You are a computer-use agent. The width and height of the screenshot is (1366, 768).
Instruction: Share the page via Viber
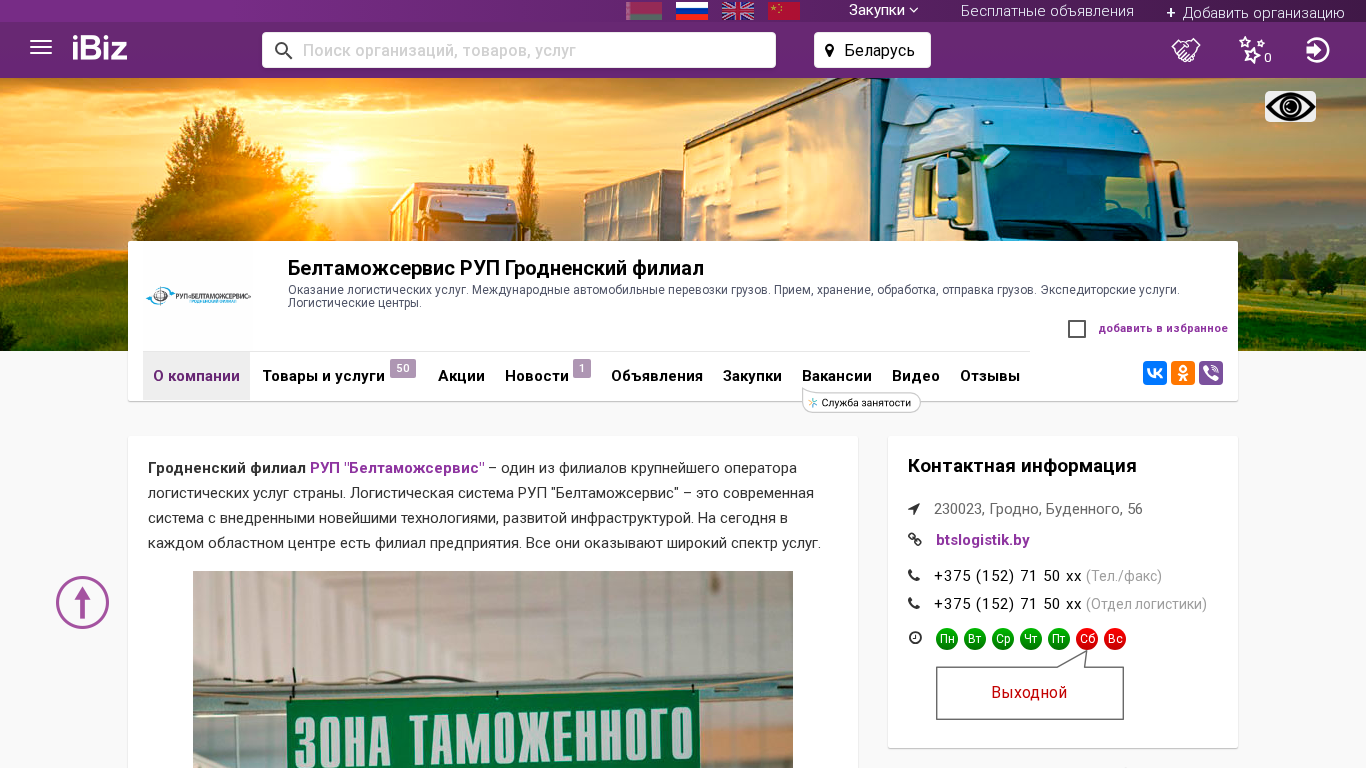pyautogui.click(x=1211, y=373)
